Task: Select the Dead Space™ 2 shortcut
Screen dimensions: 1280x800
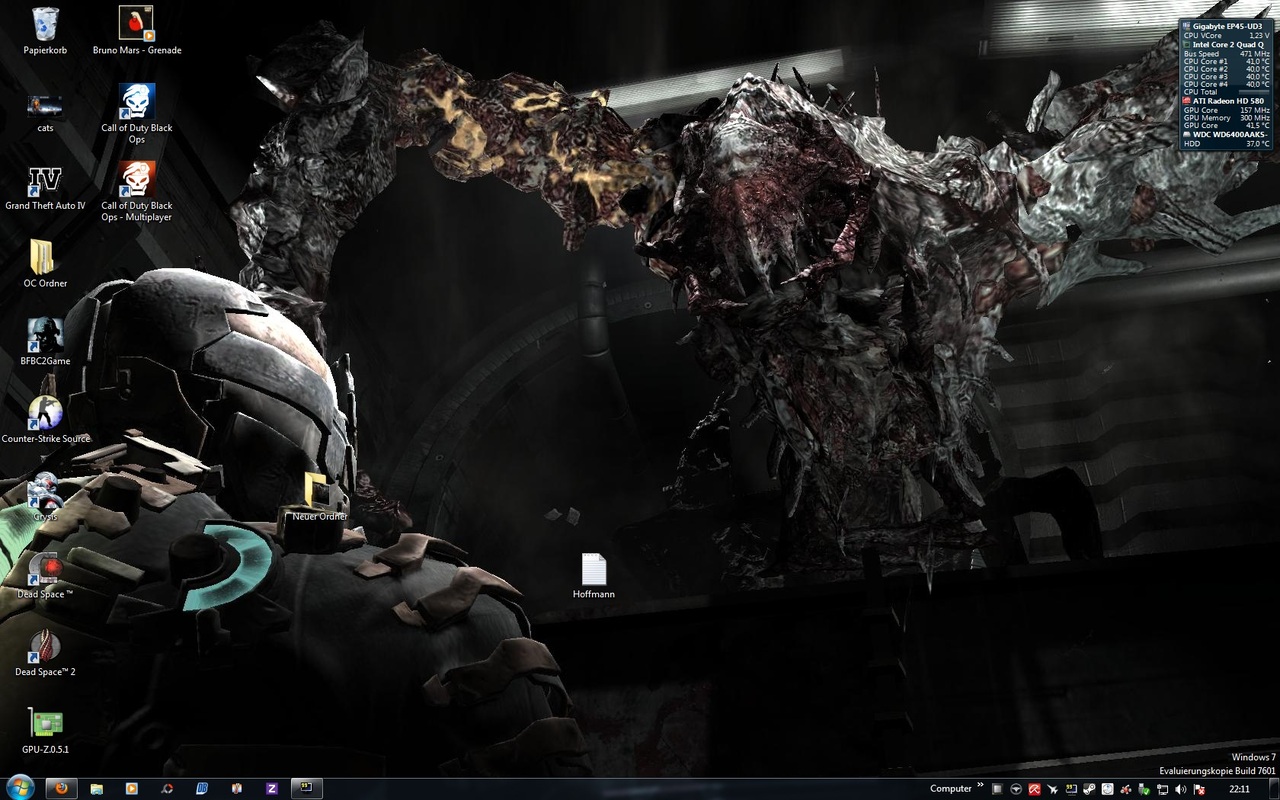Action: pos(45,652)
